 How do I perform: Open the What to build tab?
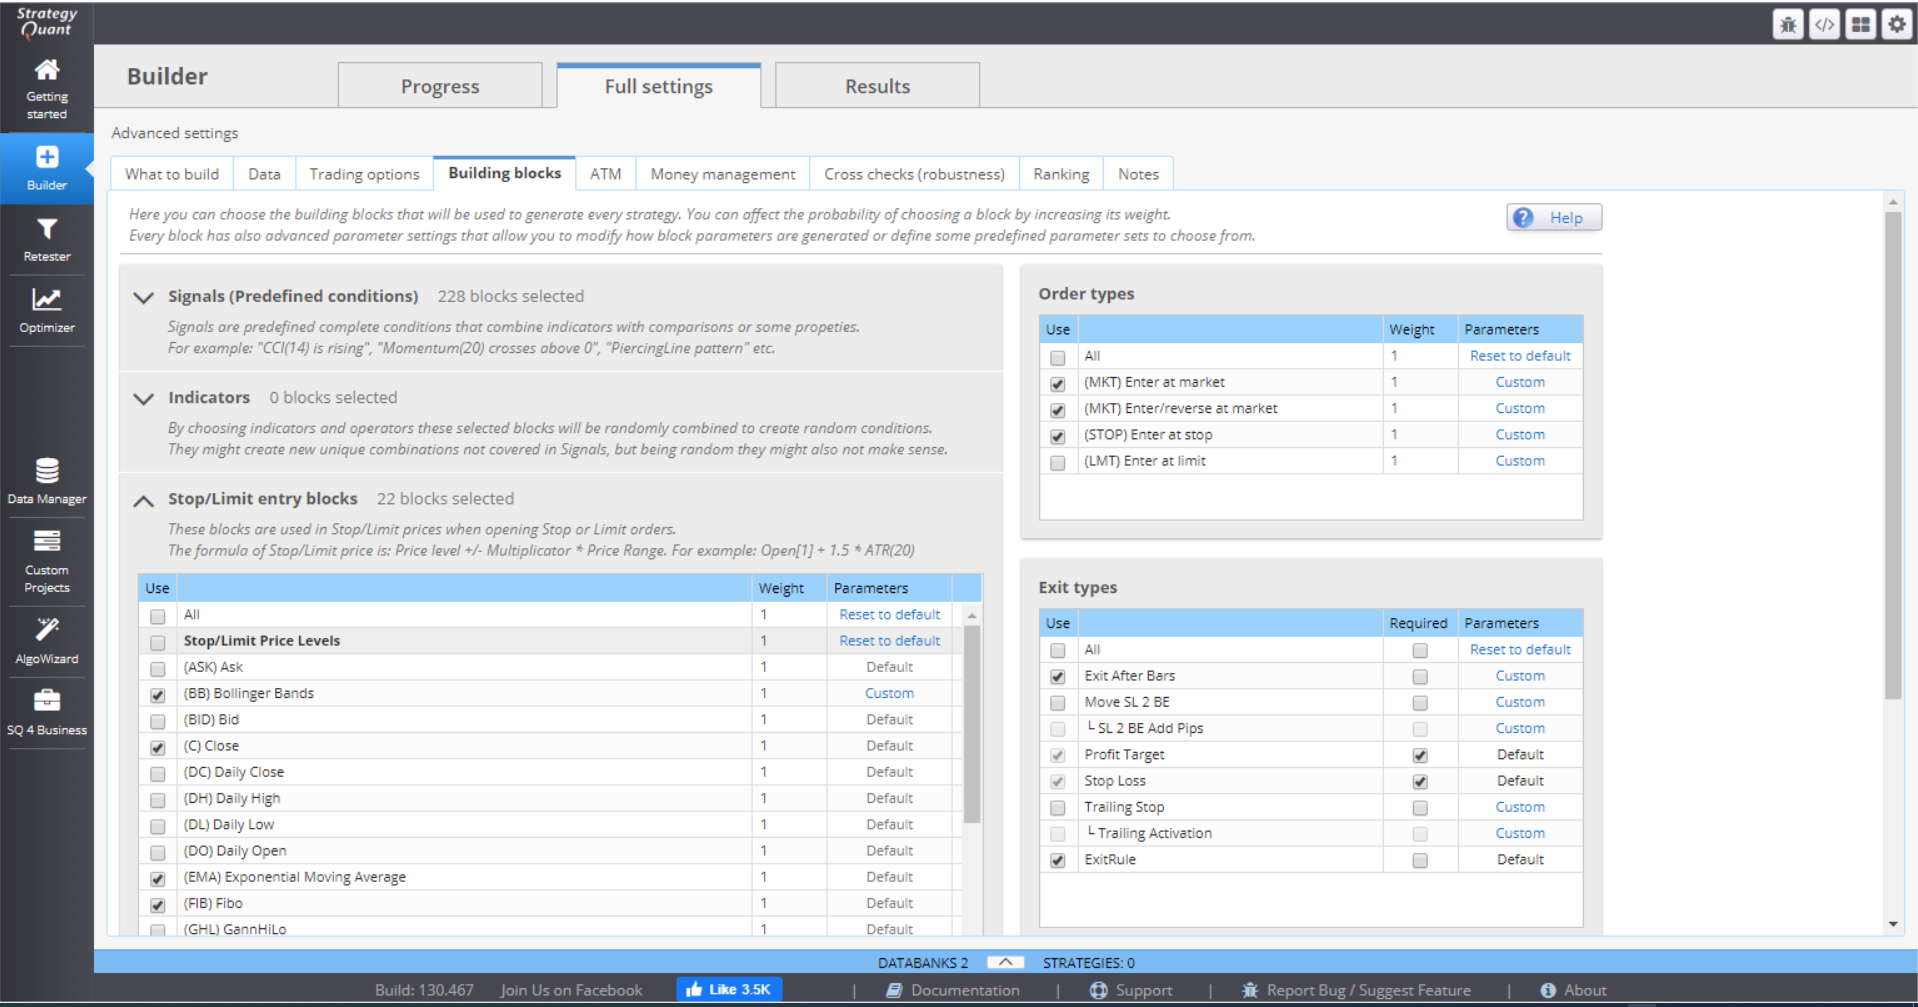[x=172, y=174]
